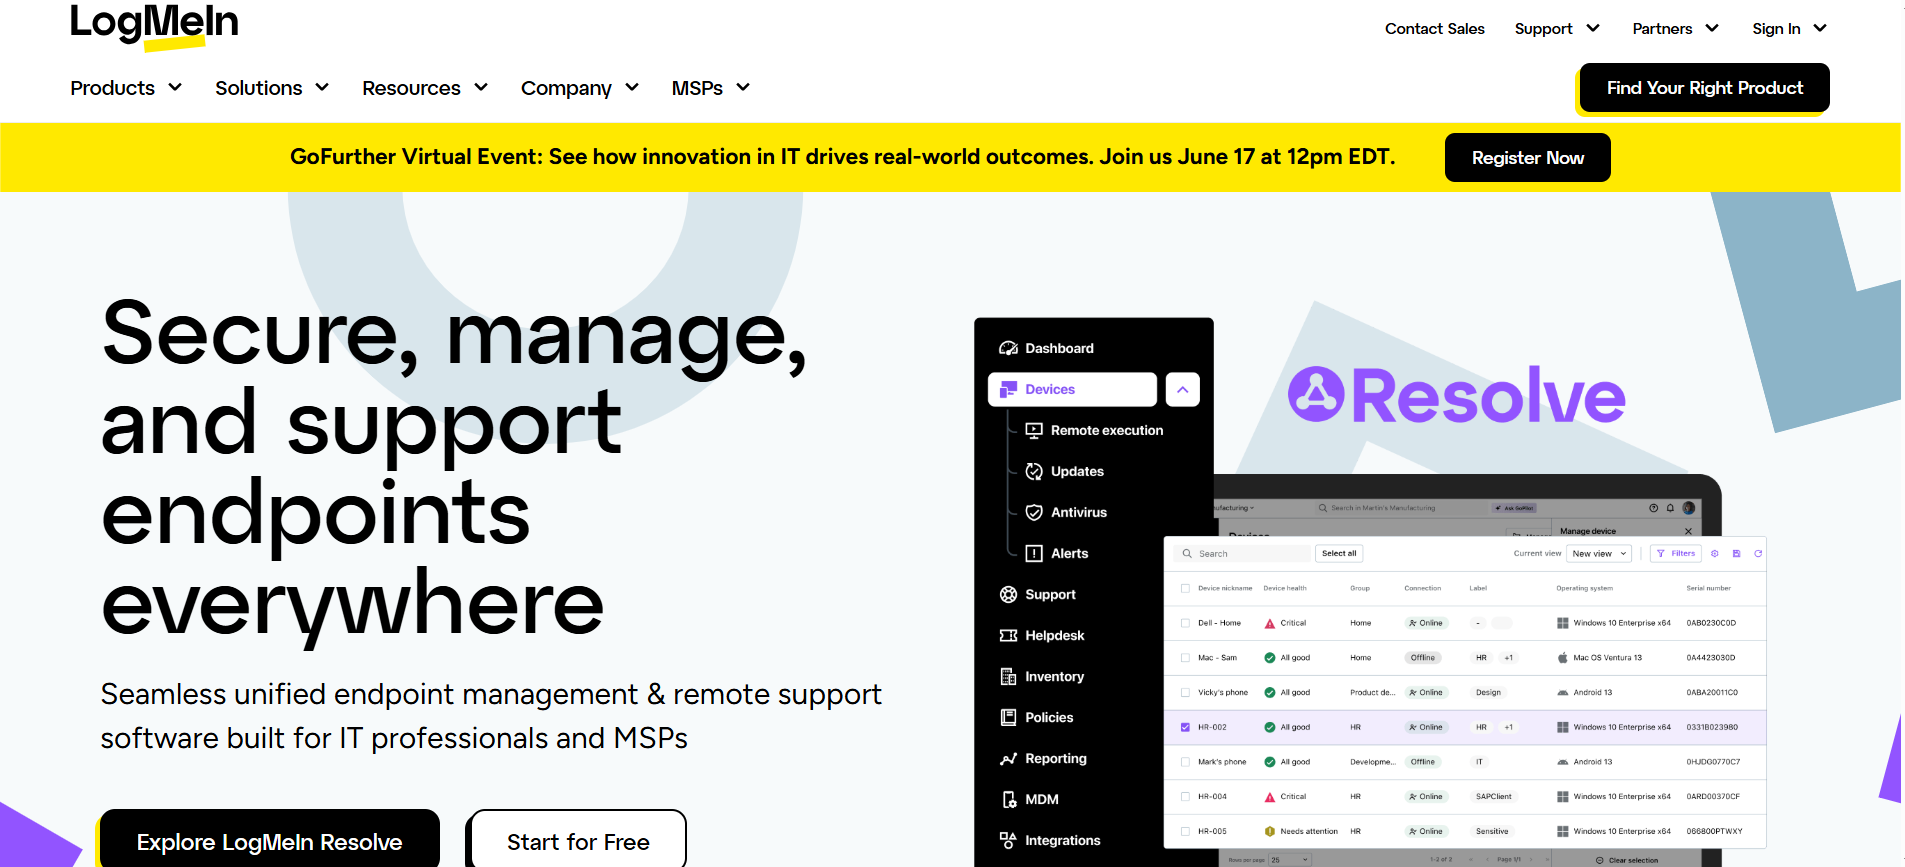Click the Critical warning icon for Dell - Home
1905x867 pixels.
coord(1269,623)
